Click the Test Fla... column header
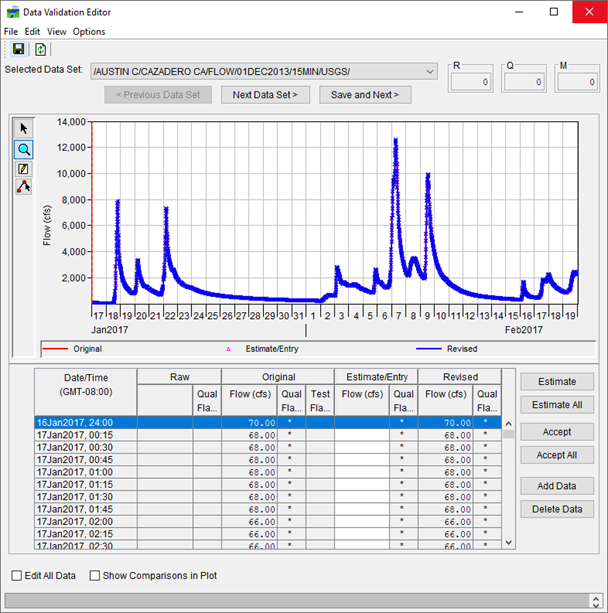This screenshot has height=613, width=608. click(x=320, y=401)
